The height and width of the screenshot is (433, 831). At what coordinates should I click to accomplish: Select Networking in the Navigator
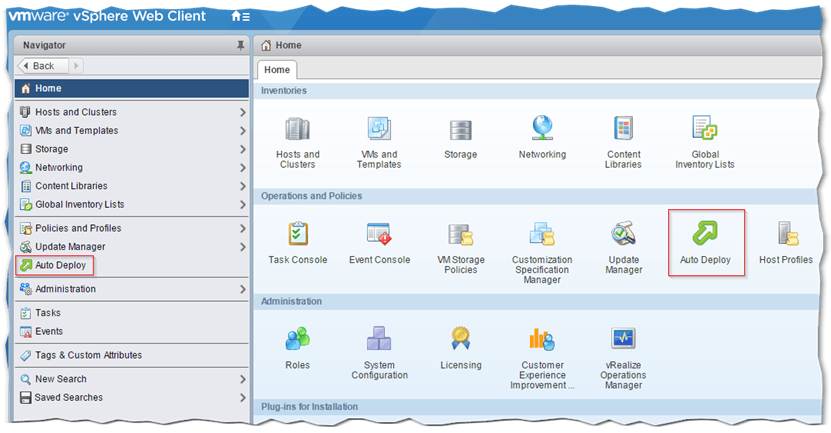(x=131, y=167)
